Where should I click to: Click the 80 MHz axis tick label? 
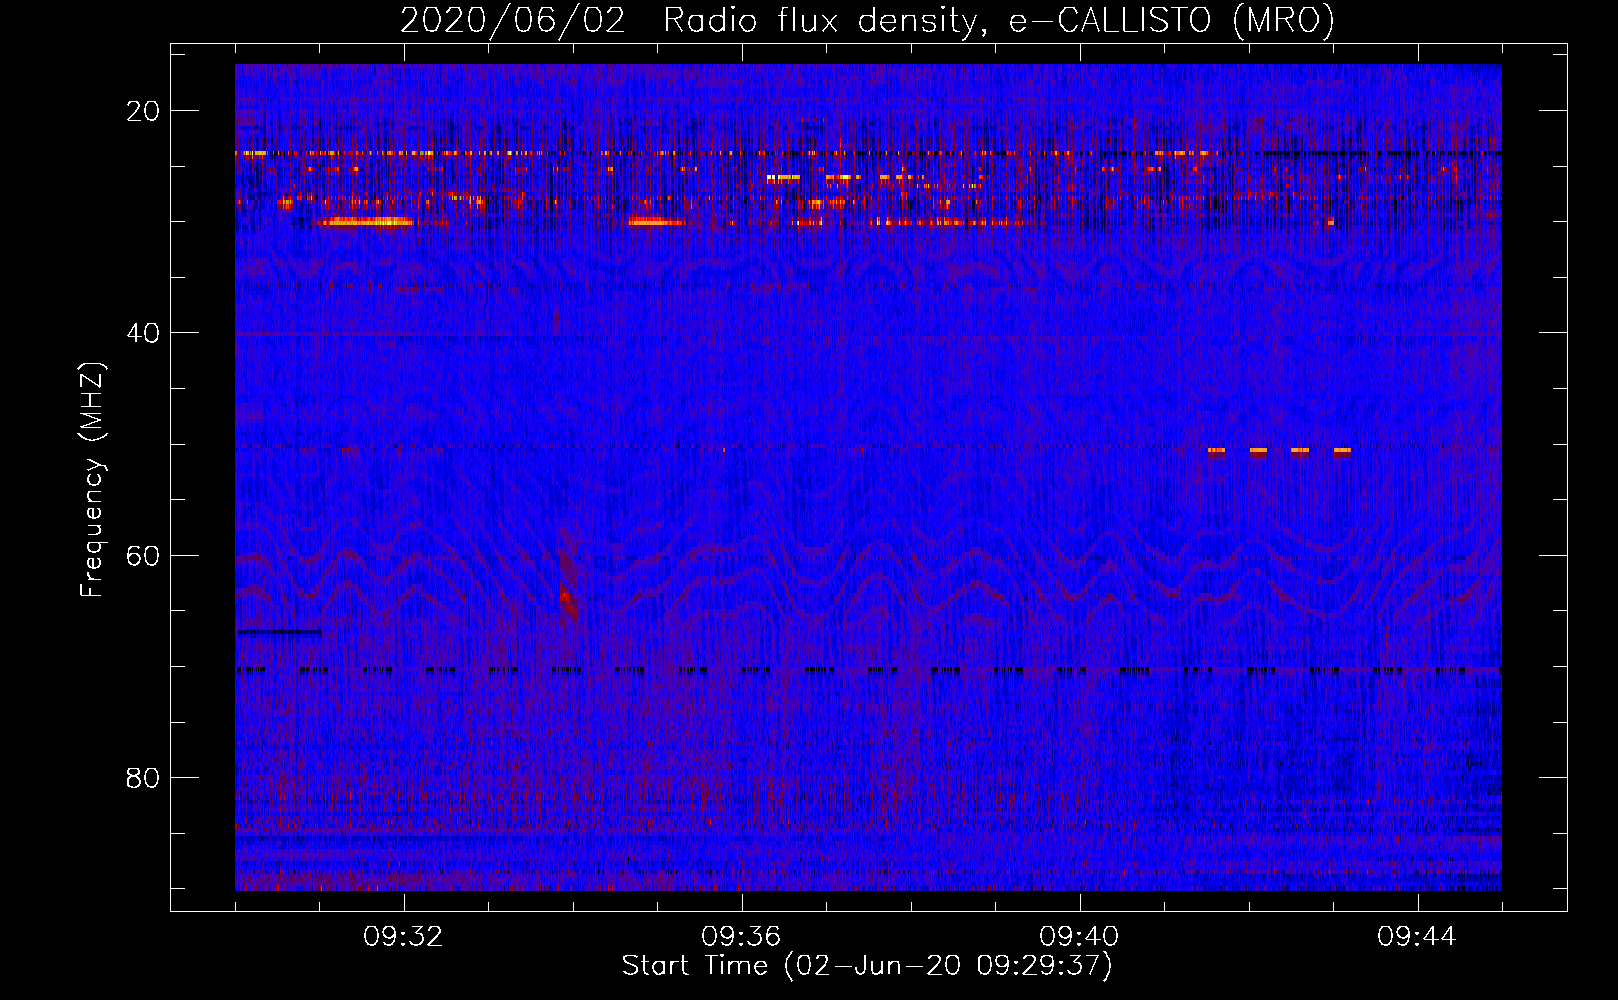pyautogui.click(x=143, y=778)
